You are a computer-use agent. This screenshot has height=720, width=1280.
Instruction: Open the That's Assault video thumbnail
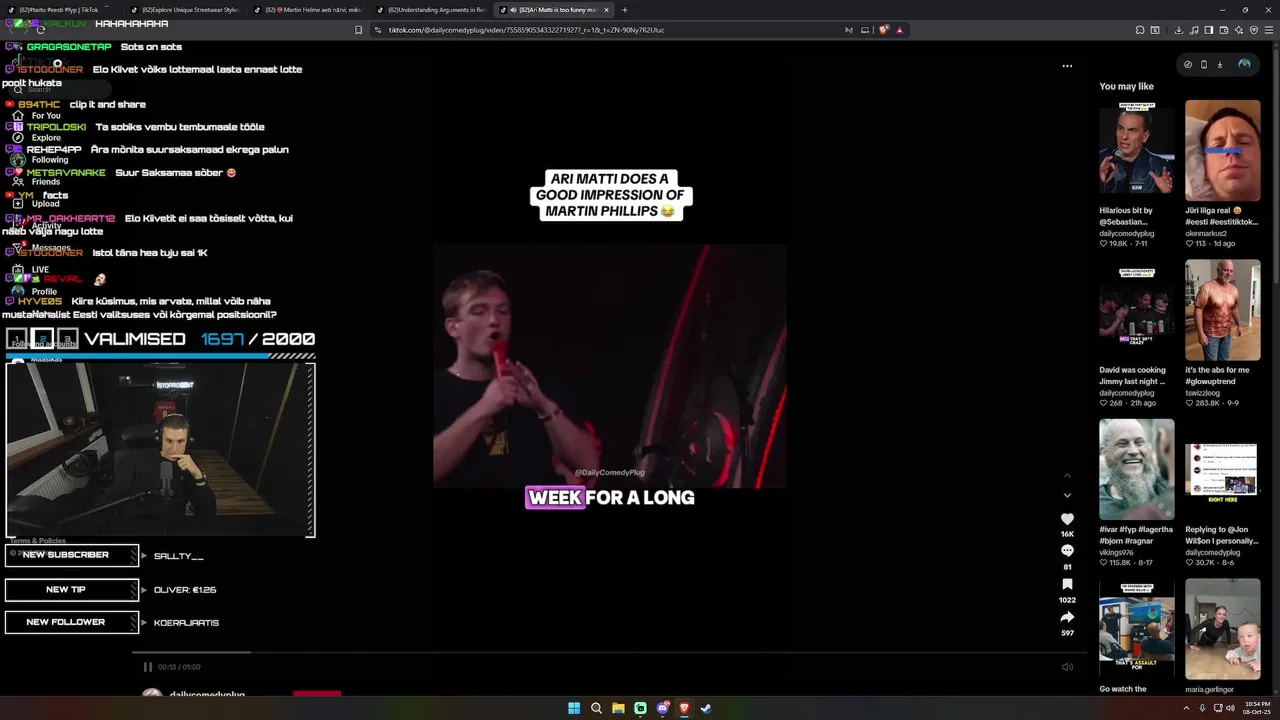click(1137, 629)
